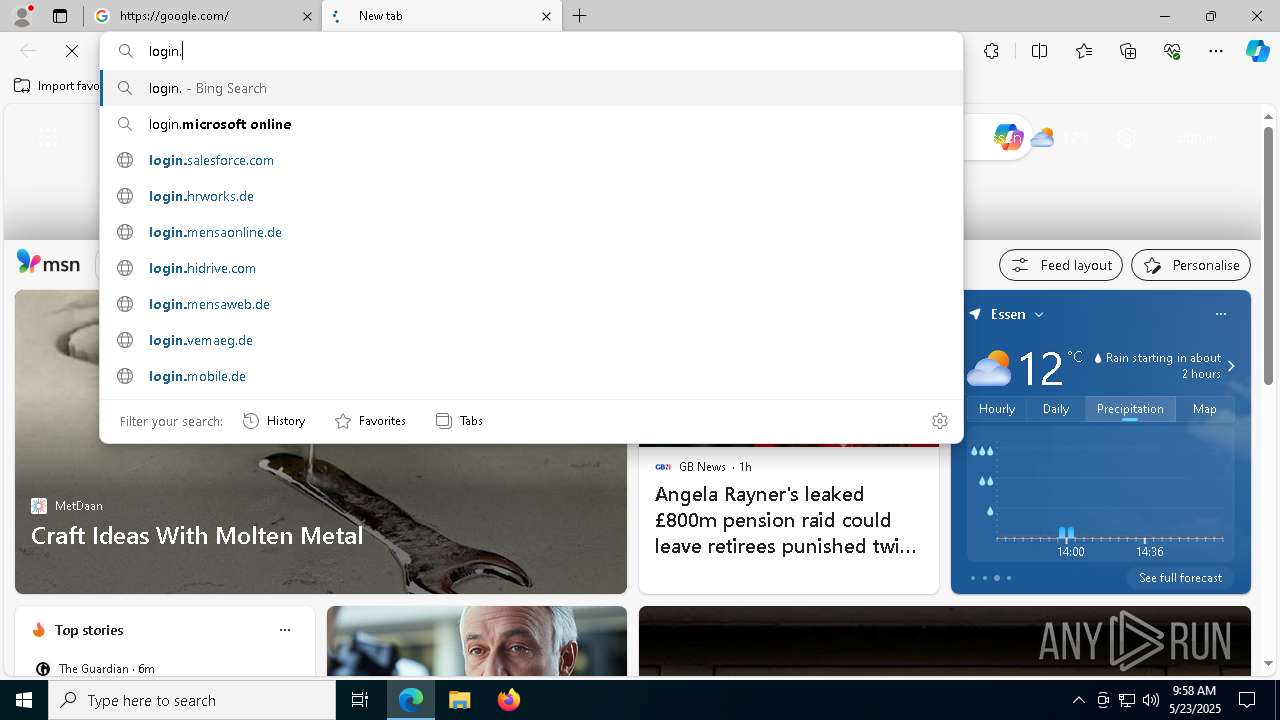Image resolution: width=1280 pixels, height=720 pixels.
Task: Click the msn logo
Action: tap(48, 263)
